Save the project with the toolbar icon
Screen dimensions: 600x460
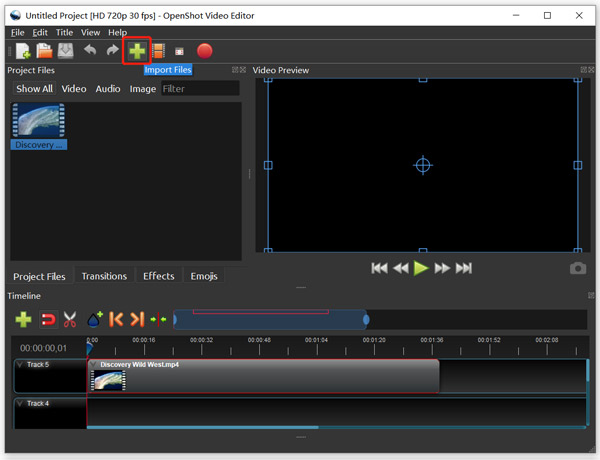65,51
